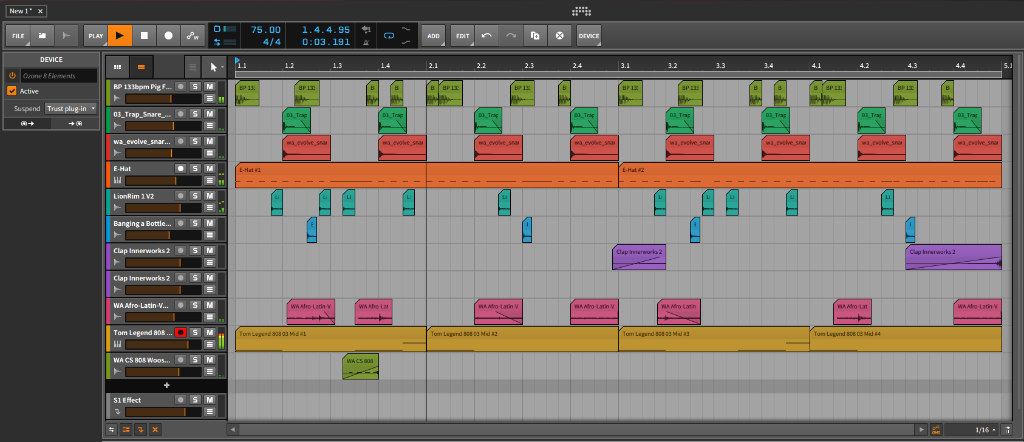
Task: Mute the 03_Trap_Snare track
Action: click(210, 114)
